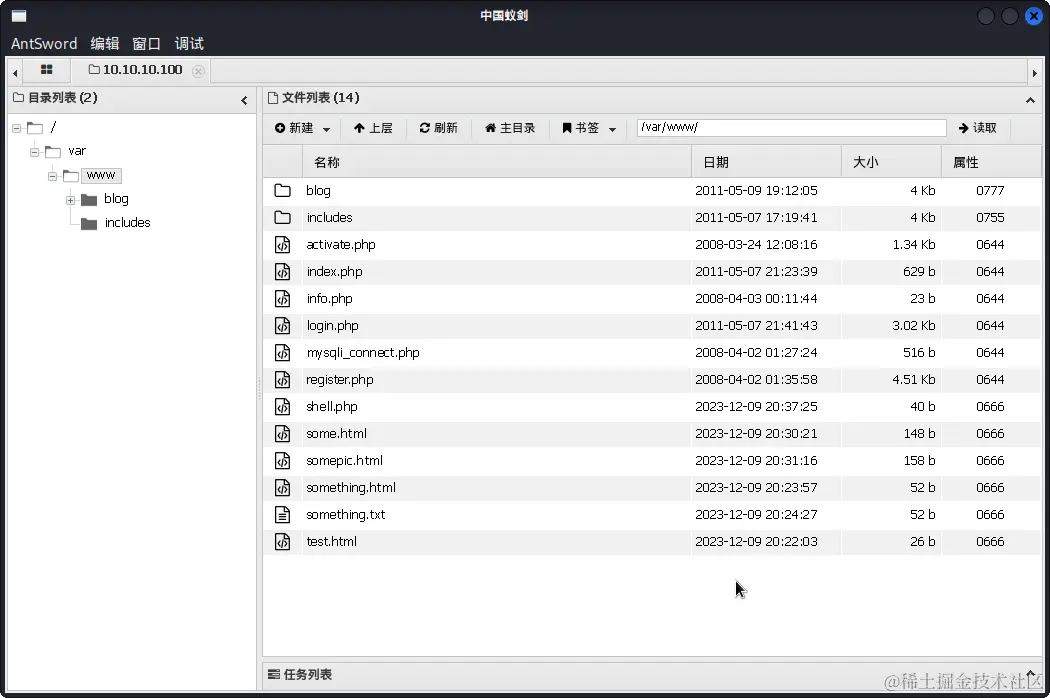Screen dimensions: 1050x698
Task: Select the register.php file name
Action: click(340, 380)
